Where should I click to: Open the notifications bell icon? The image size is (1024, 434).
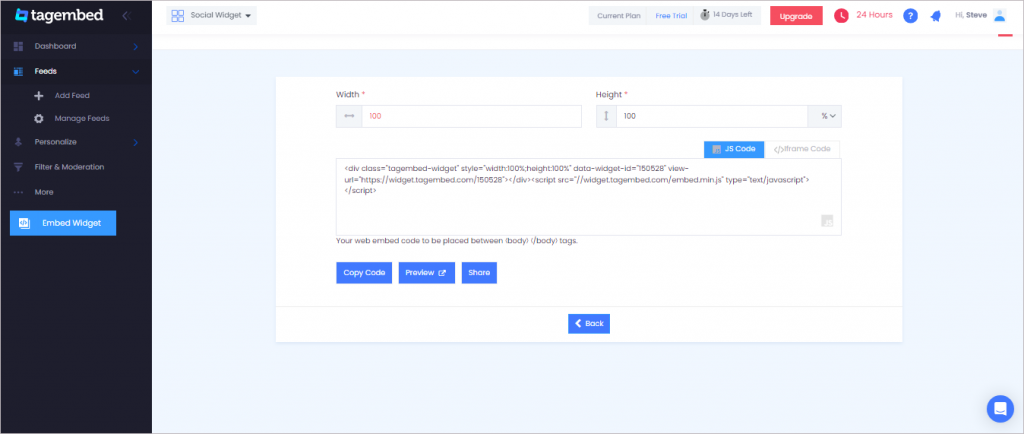936,16
